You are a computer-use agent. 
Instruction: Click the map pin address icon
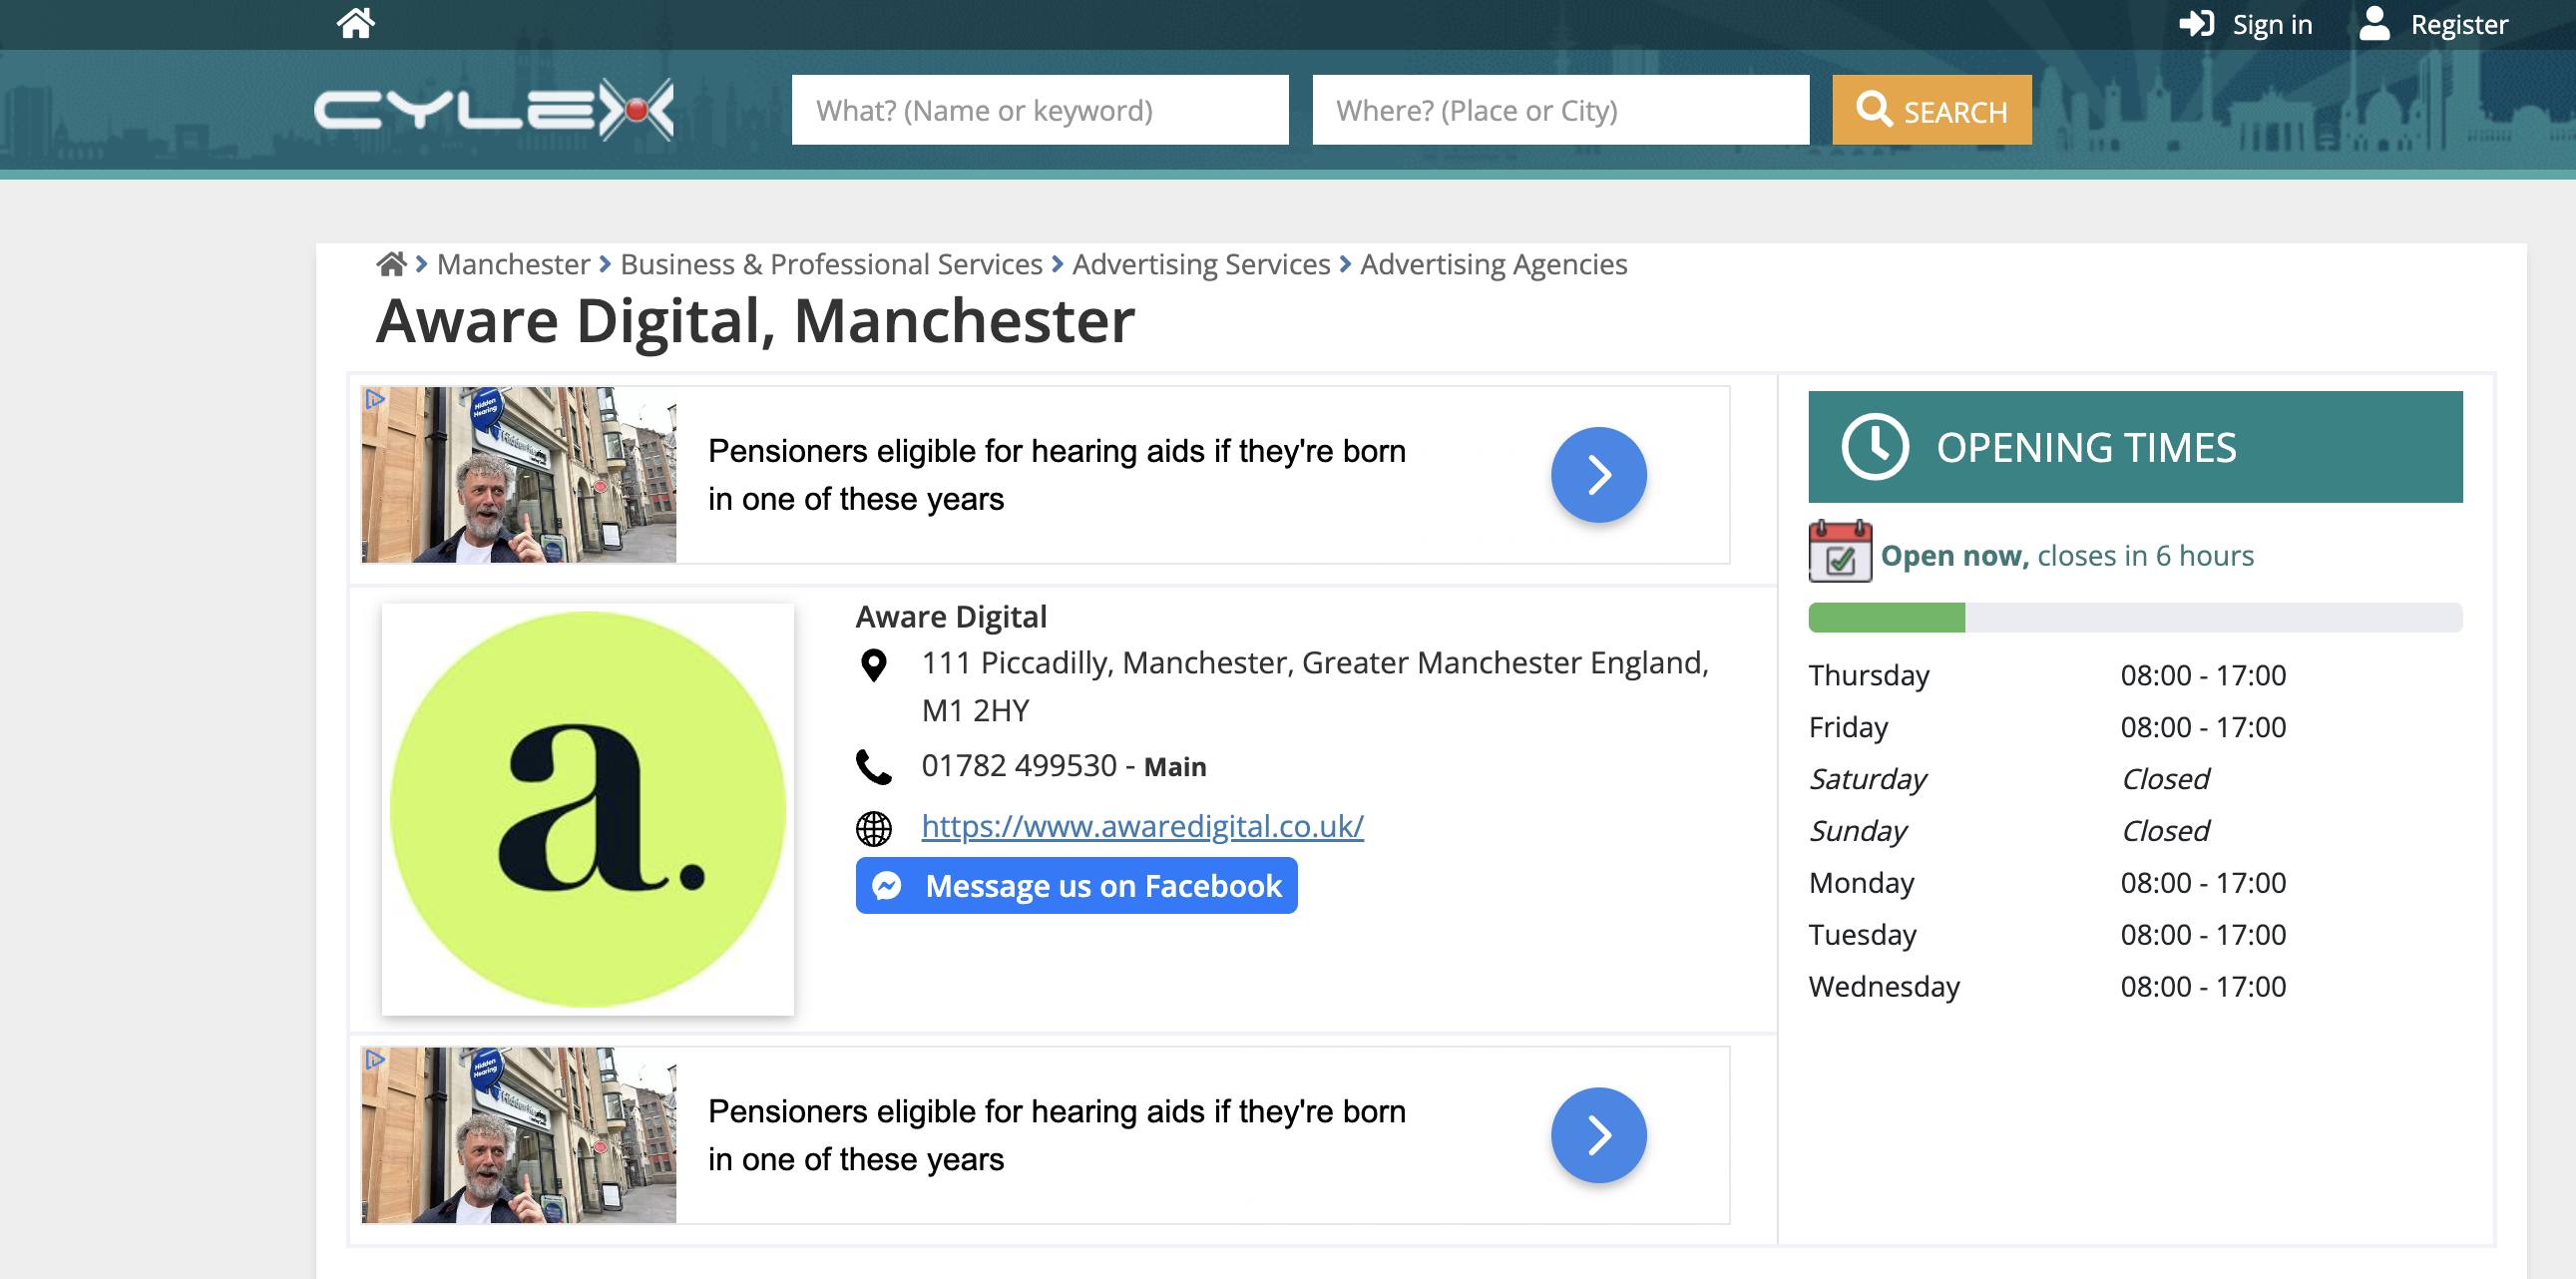873,665
